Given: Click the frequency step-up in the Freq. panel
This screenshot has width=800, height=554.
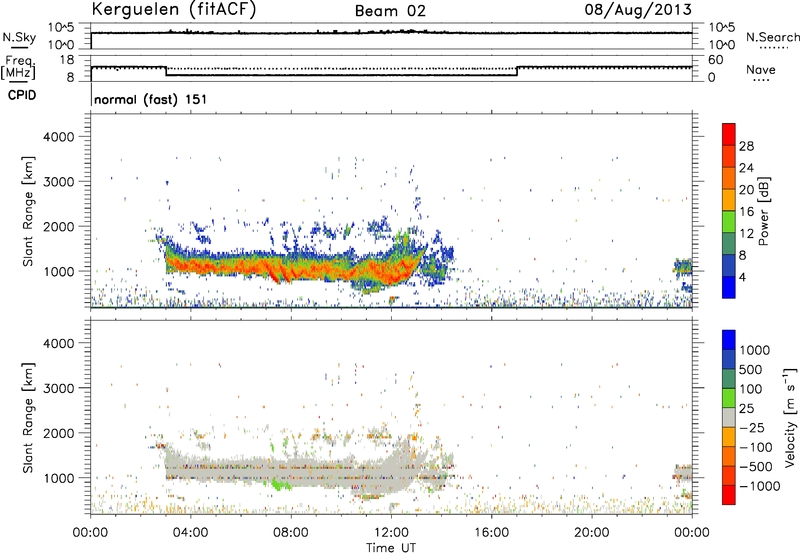Looking at the screenshot, I should coord(517,71).
